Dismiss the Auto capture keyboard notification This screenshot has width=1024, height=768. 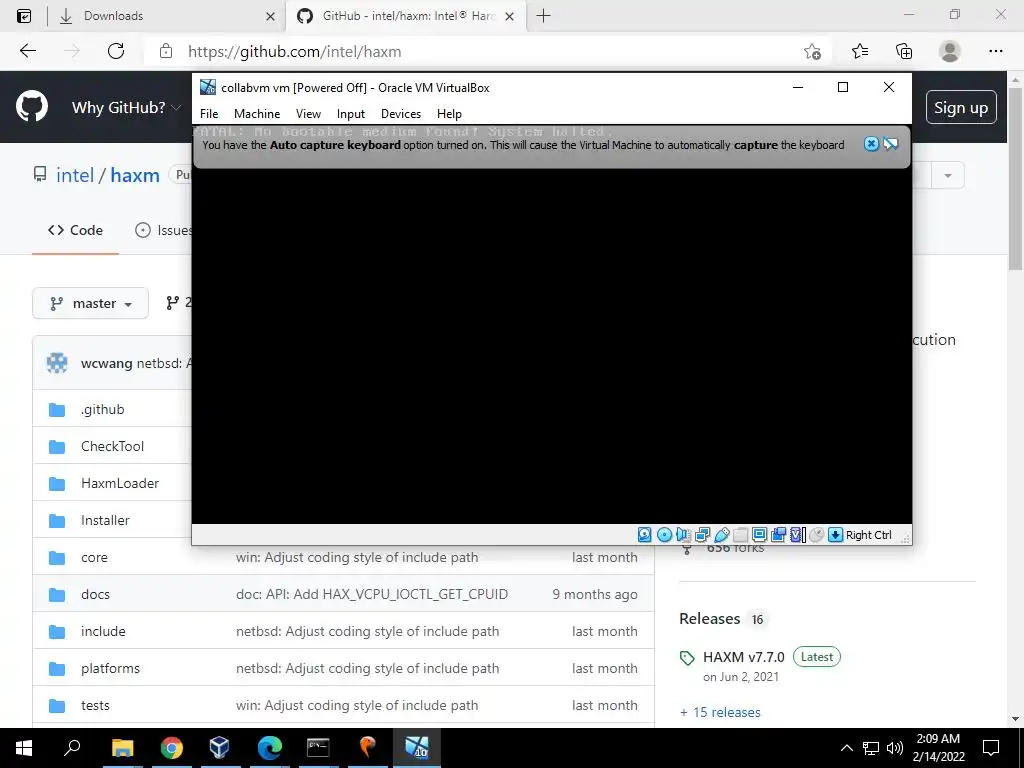tap(871, 144)
